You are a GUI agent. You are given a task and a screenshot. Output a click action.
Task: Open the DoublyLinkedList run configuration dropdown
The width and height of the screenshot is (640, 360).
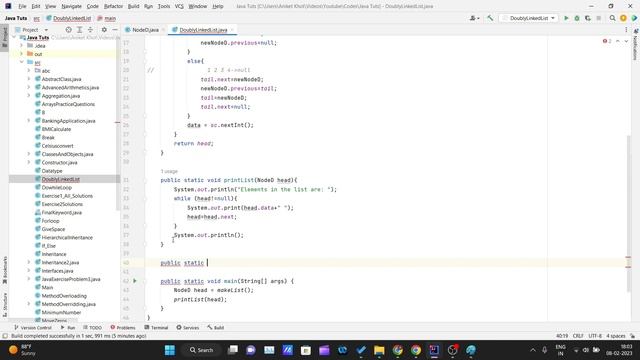[x=529, y=18]
